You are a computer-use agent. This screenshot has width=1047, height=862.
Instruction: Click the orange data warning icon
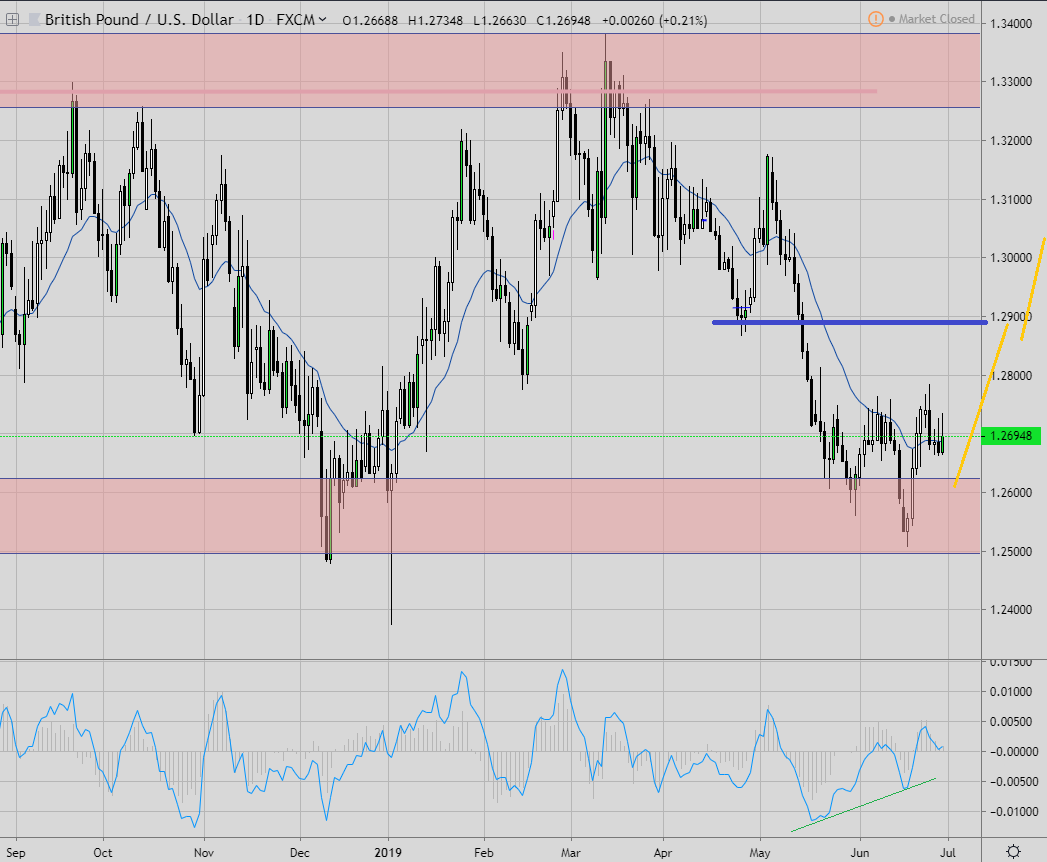(875, 19)
